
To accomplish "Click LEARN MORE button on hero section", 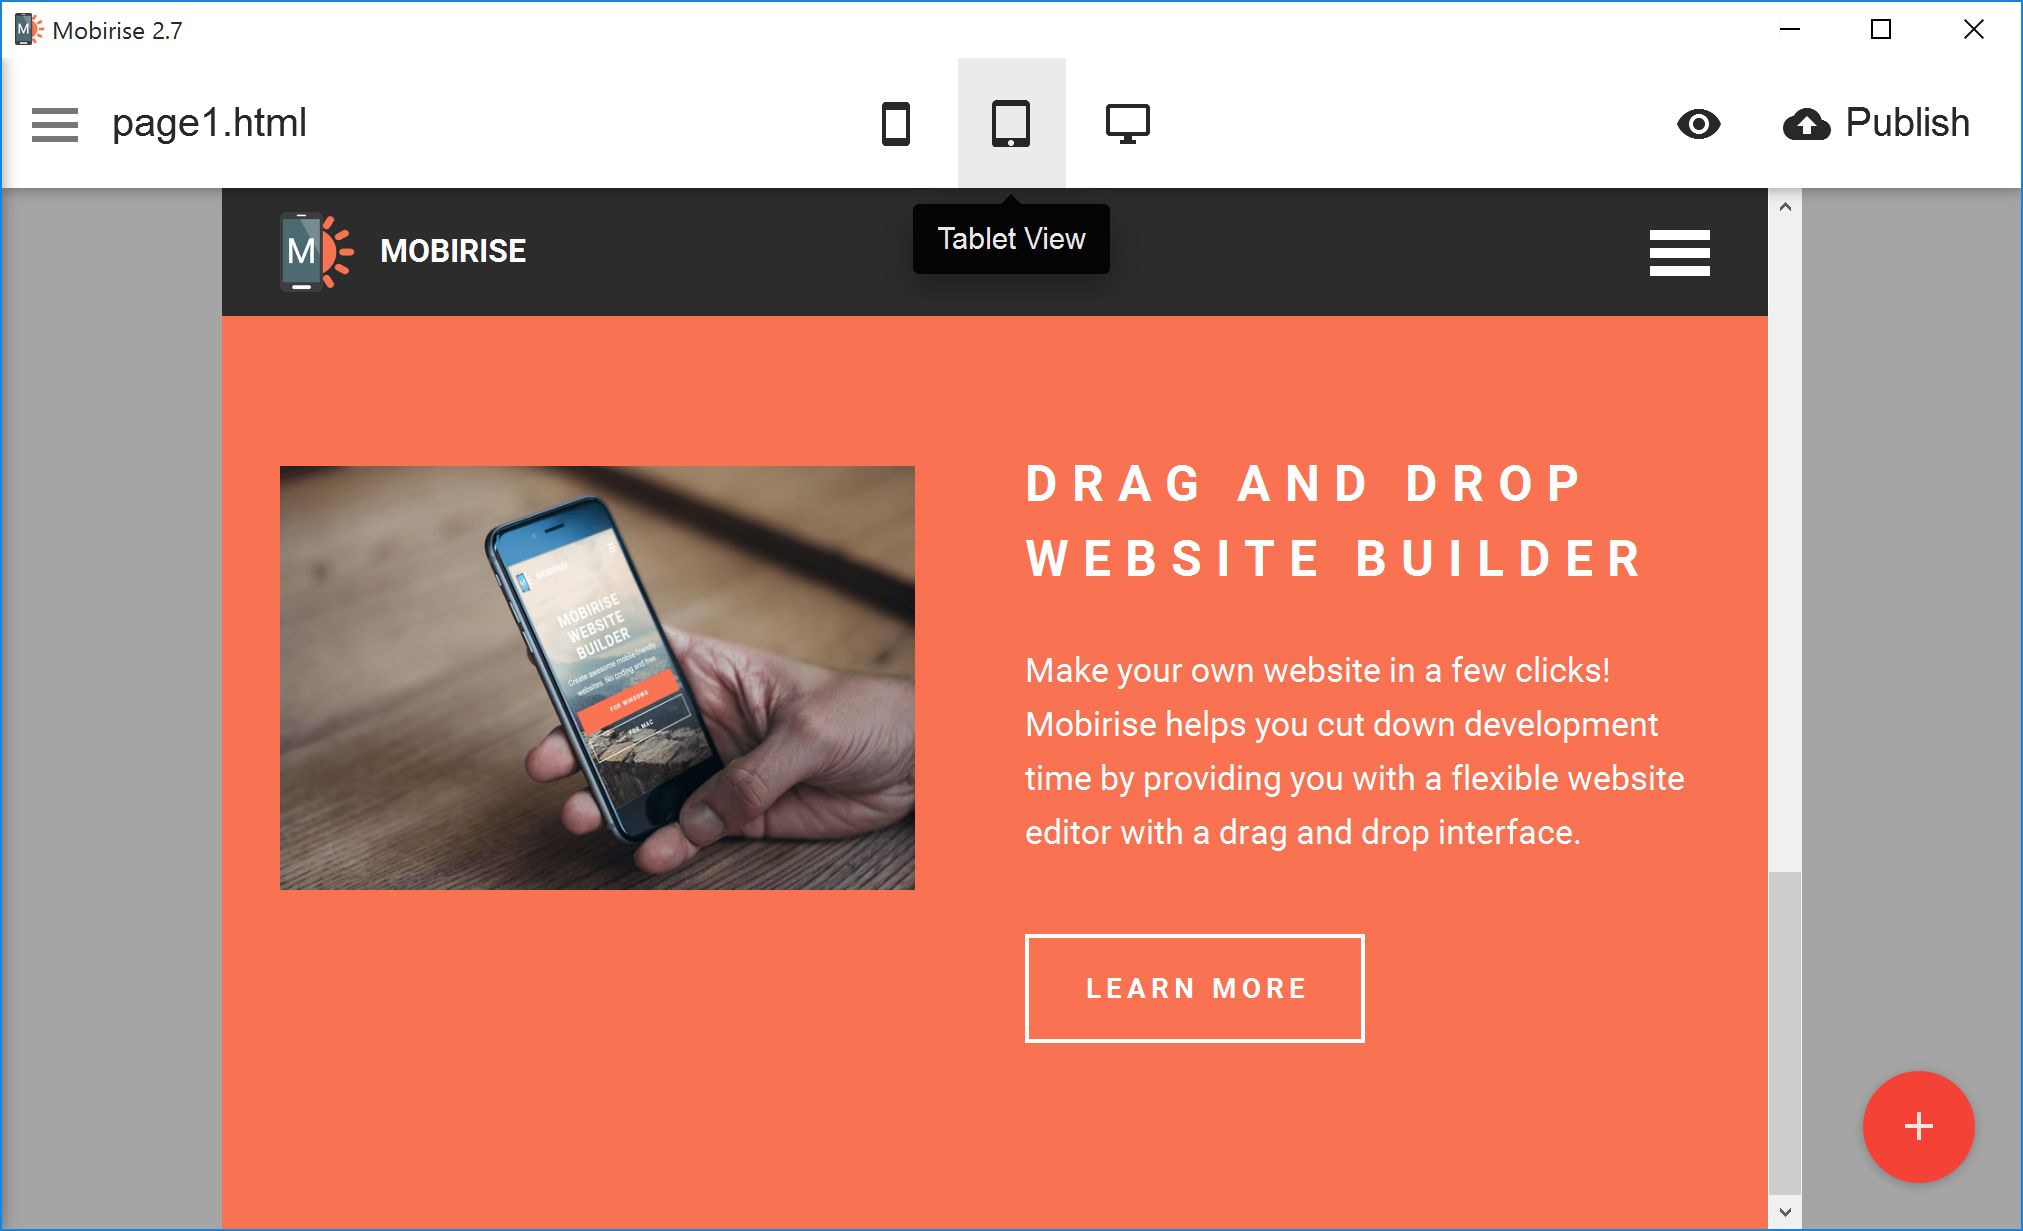I will tap(1198, 988).
